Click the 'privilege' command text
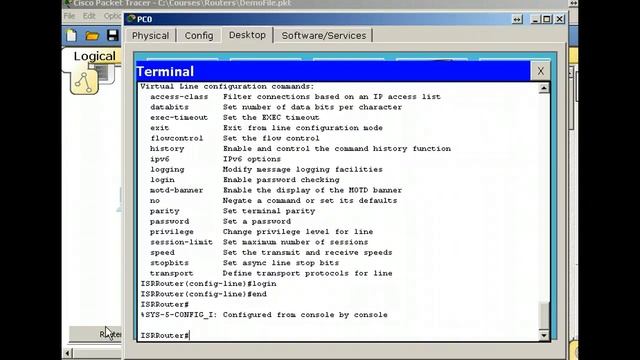This screenshot has width=640, height=360. click(172, 232)
